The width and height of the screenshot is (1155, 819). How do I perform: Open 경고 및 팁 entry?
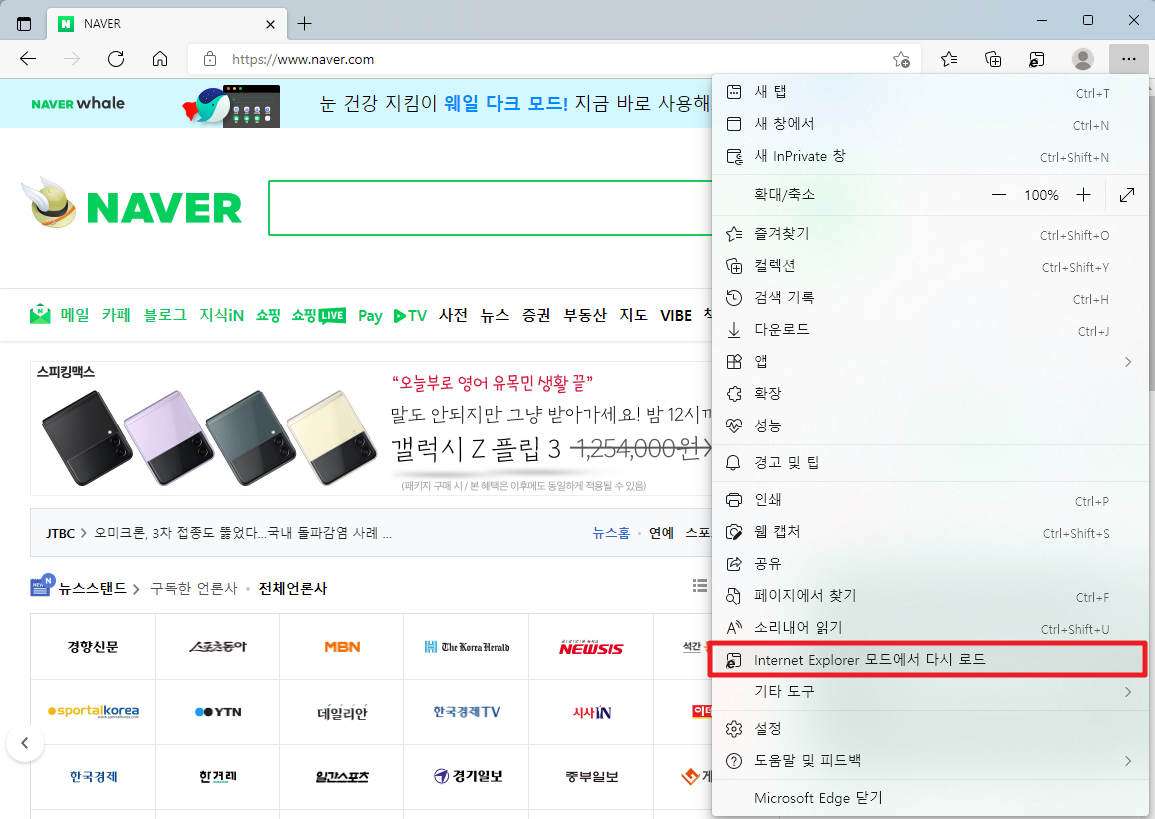[x=930, y=463]
